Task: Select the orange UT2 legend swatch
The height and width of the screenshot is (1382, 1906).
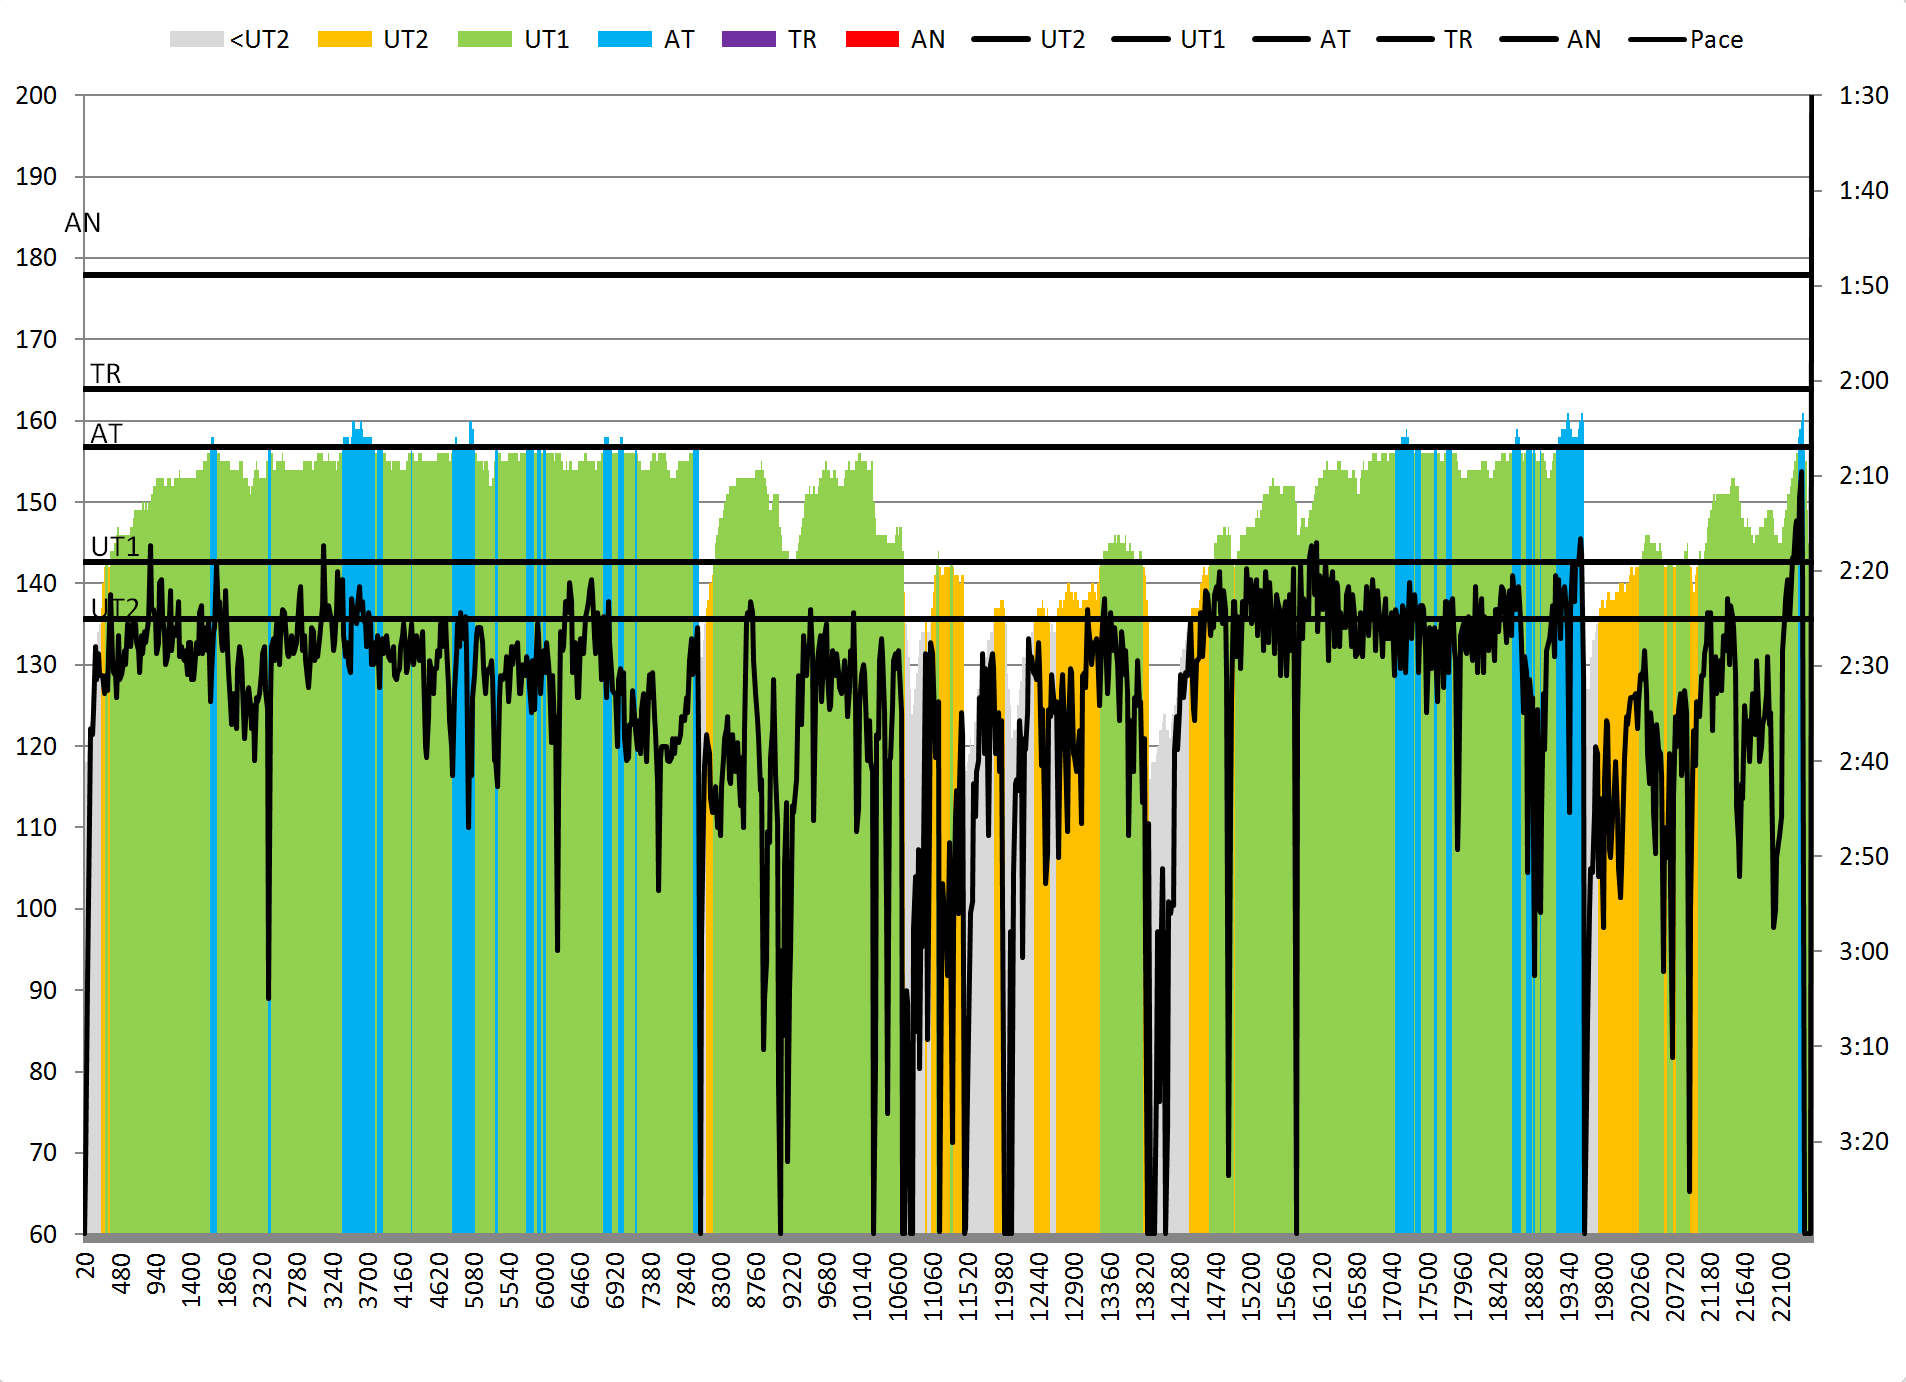Action: pyautogui.click(x=344, y=40)
